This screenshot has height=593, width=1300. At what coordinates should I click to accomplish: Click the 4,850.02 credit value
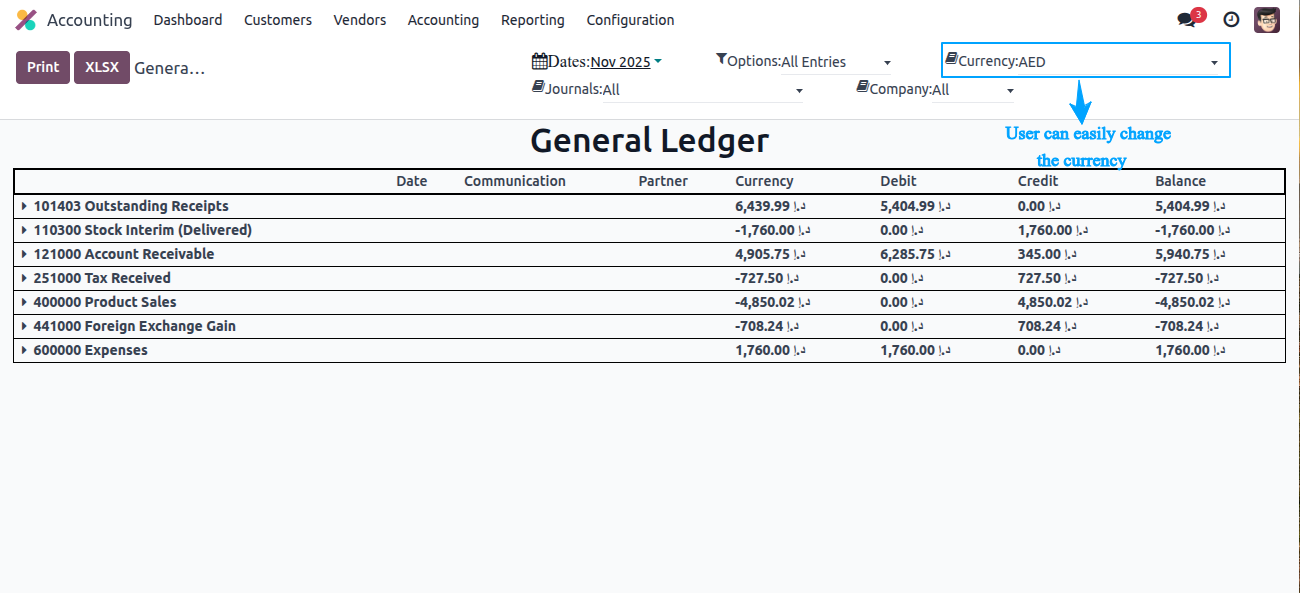[1053, 302]
